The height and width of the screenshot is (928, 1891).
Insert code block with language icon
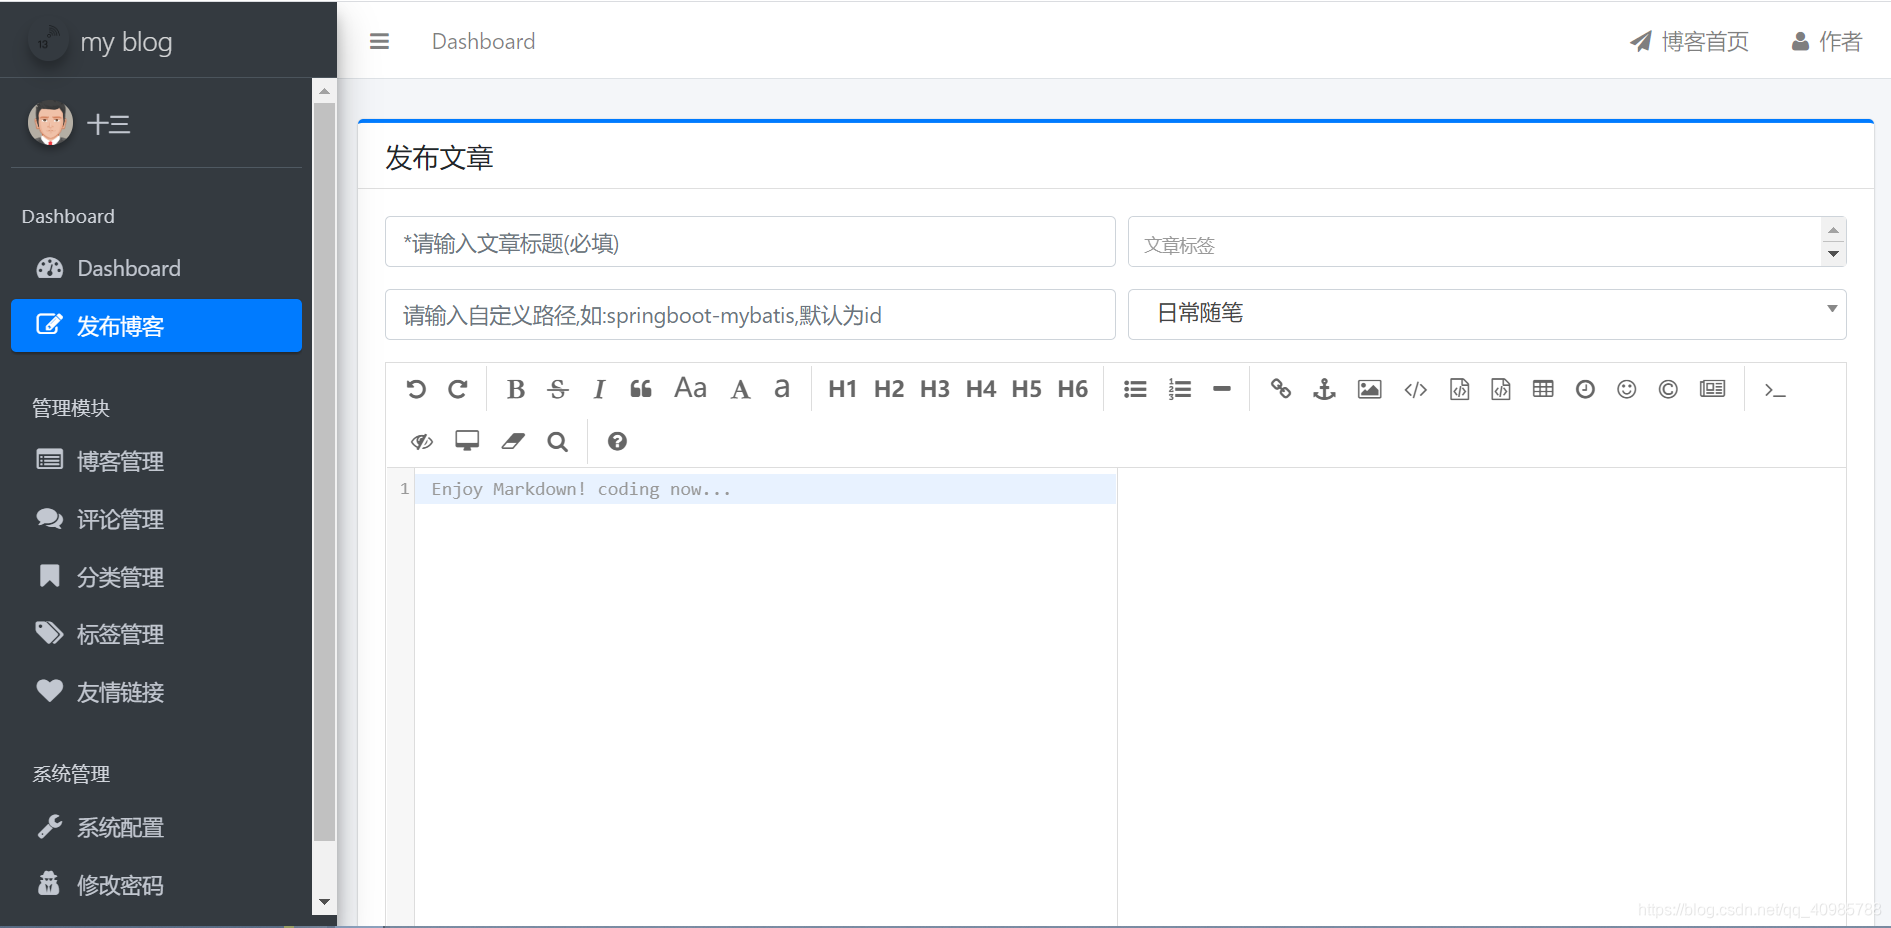coord(1501,389)
